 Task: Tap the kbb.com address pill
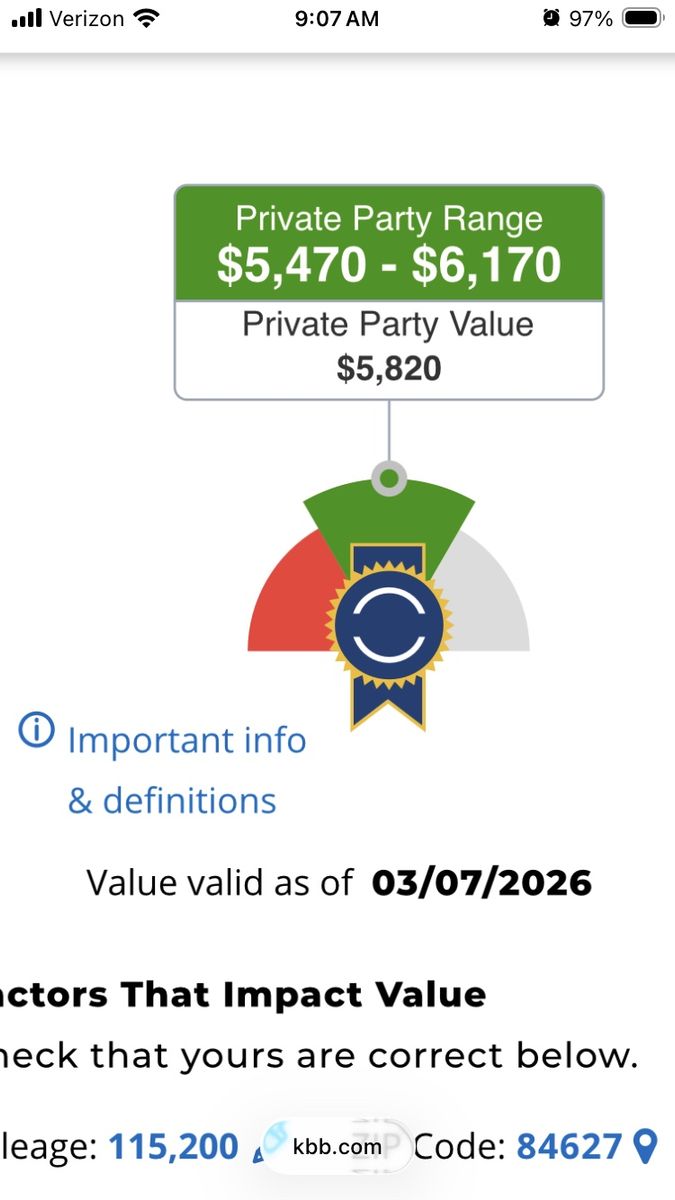pos(337,1146)
